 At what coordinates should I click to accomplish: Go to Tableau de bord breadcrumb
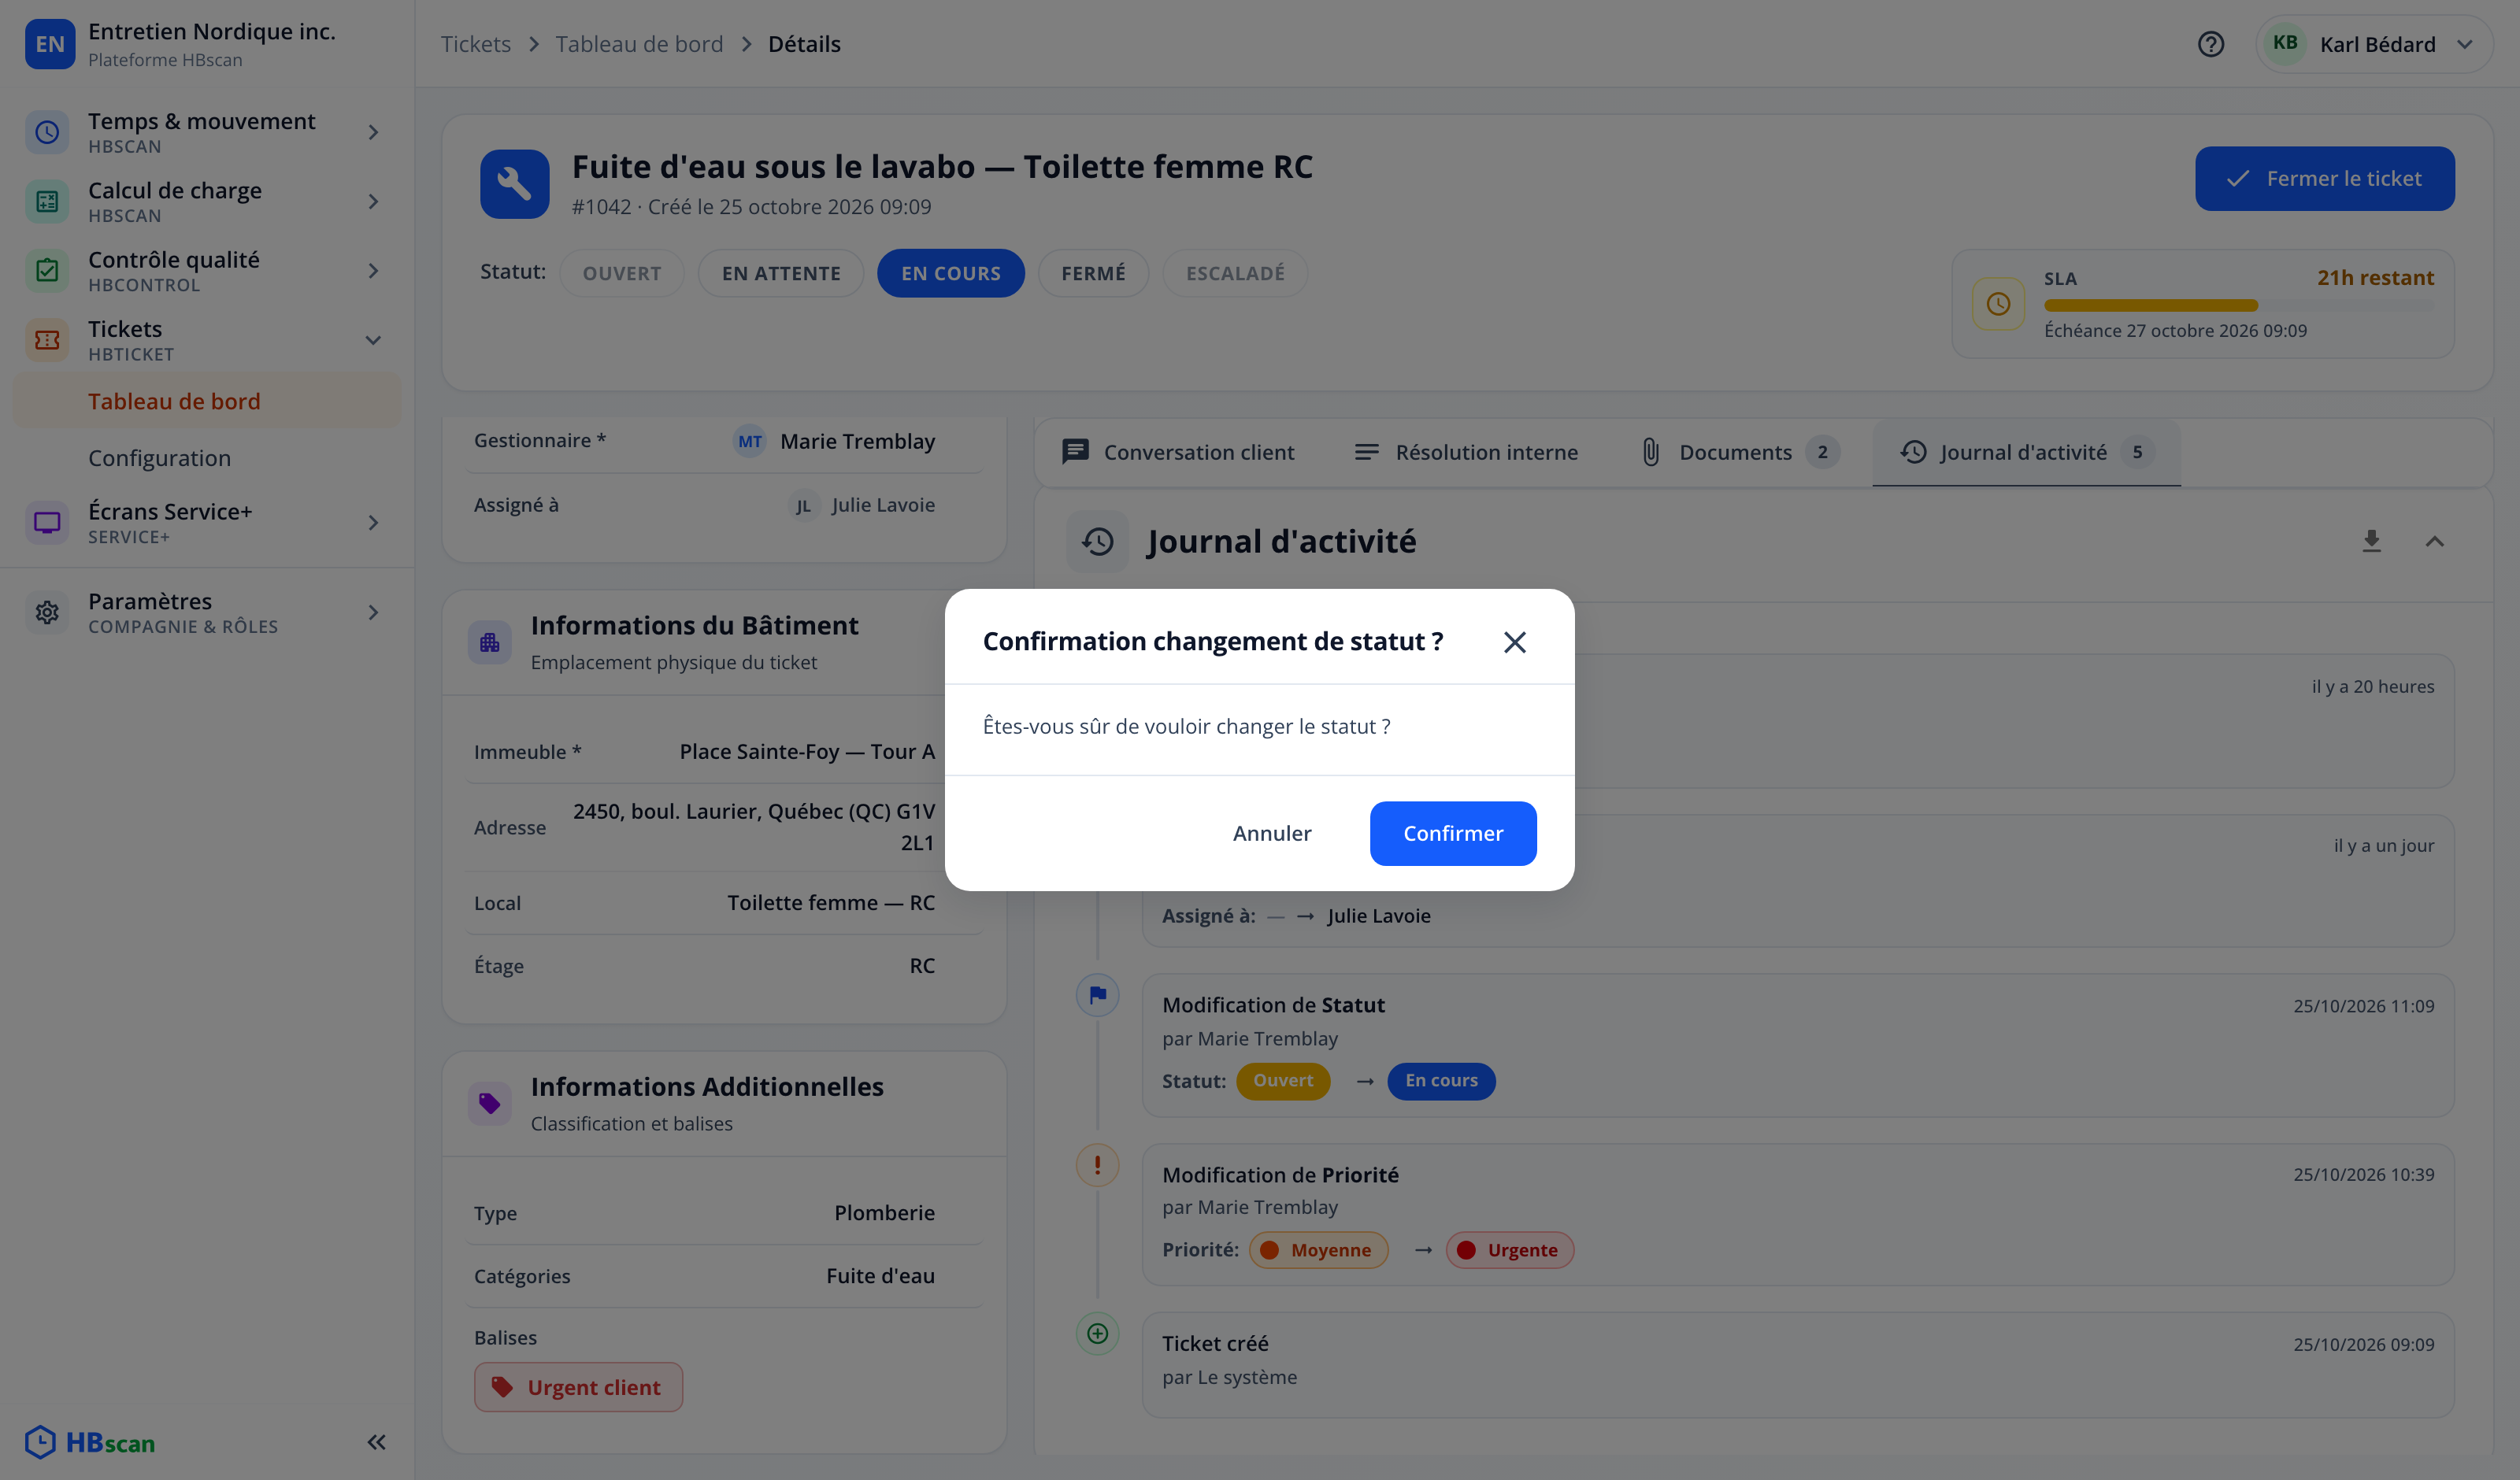point(639,44)
